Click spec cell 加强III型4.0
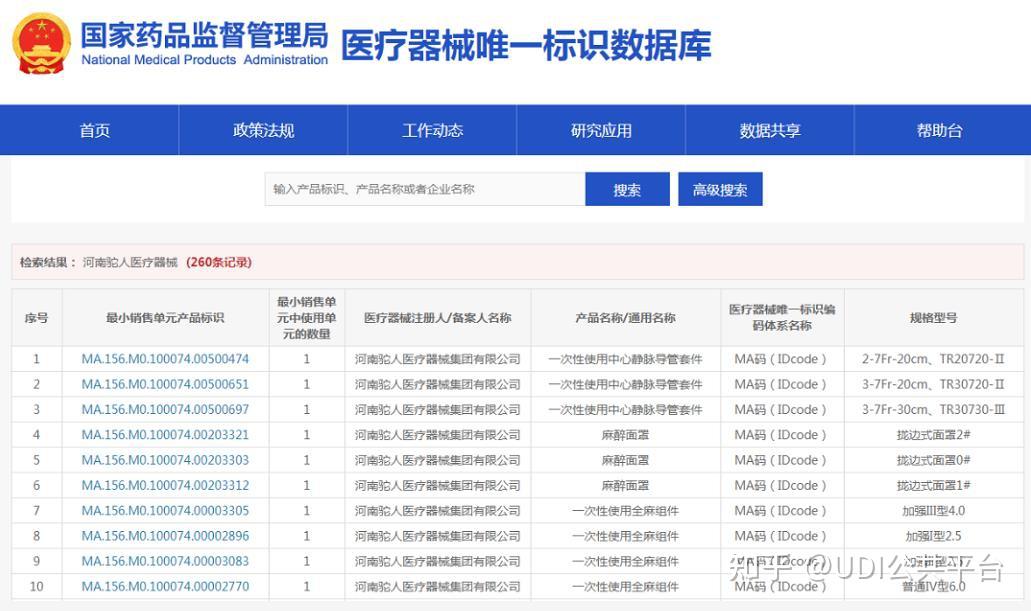 coord(933,510)
